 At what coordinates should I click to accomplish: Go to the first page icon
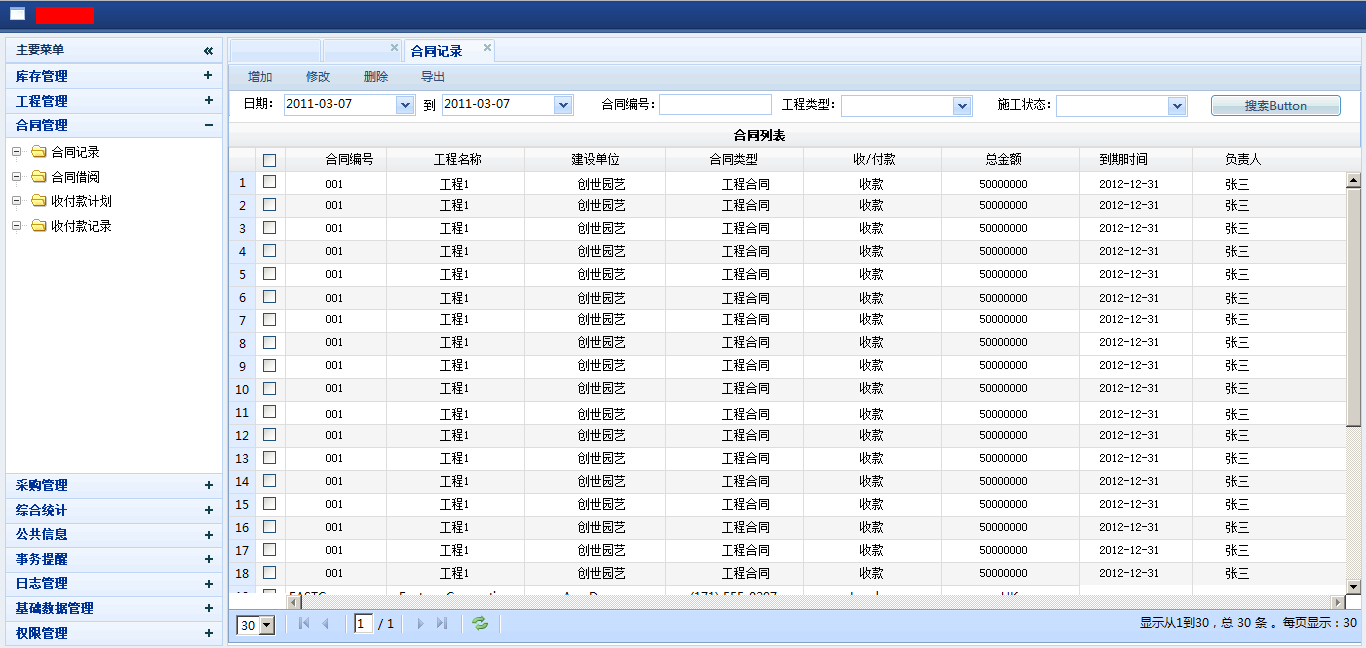pos(304,624)
